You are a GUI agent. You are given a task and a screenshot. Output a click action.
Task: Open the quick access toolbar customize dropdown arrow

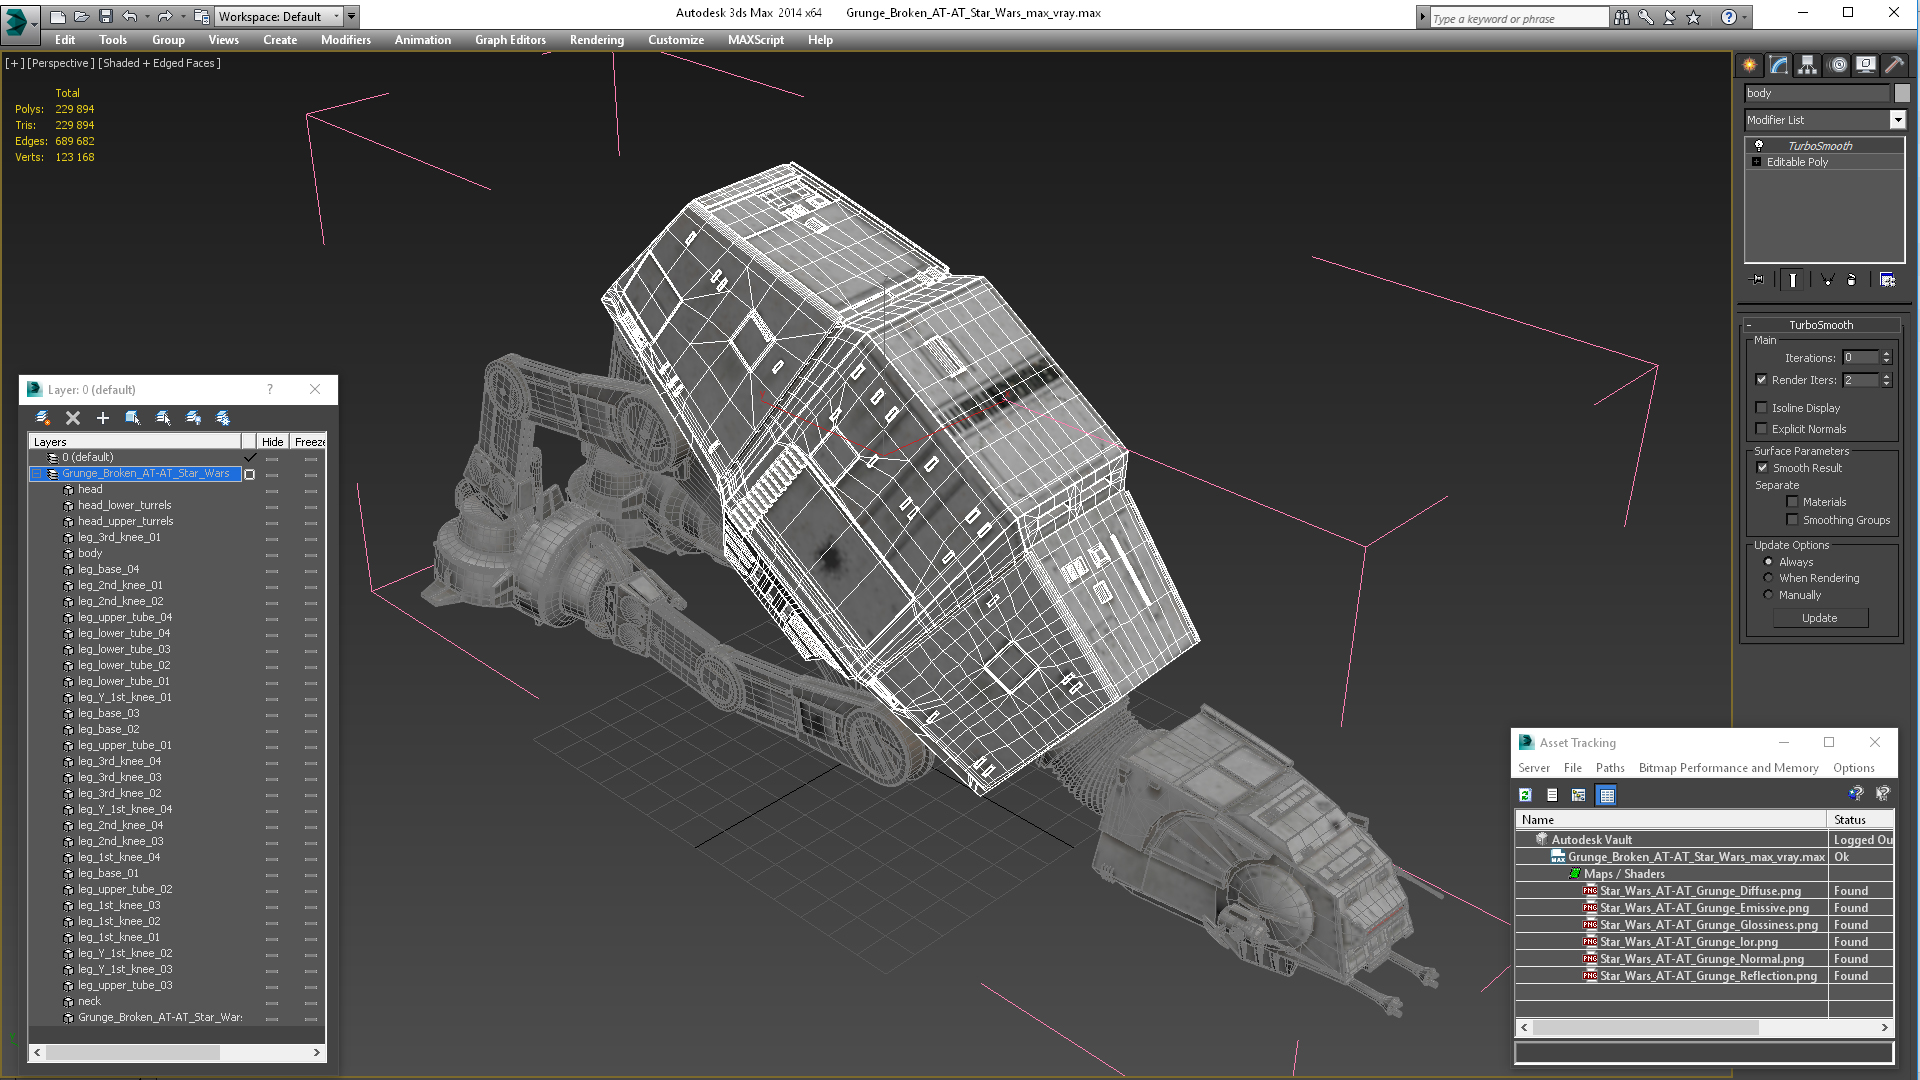(x=352, y=16)
